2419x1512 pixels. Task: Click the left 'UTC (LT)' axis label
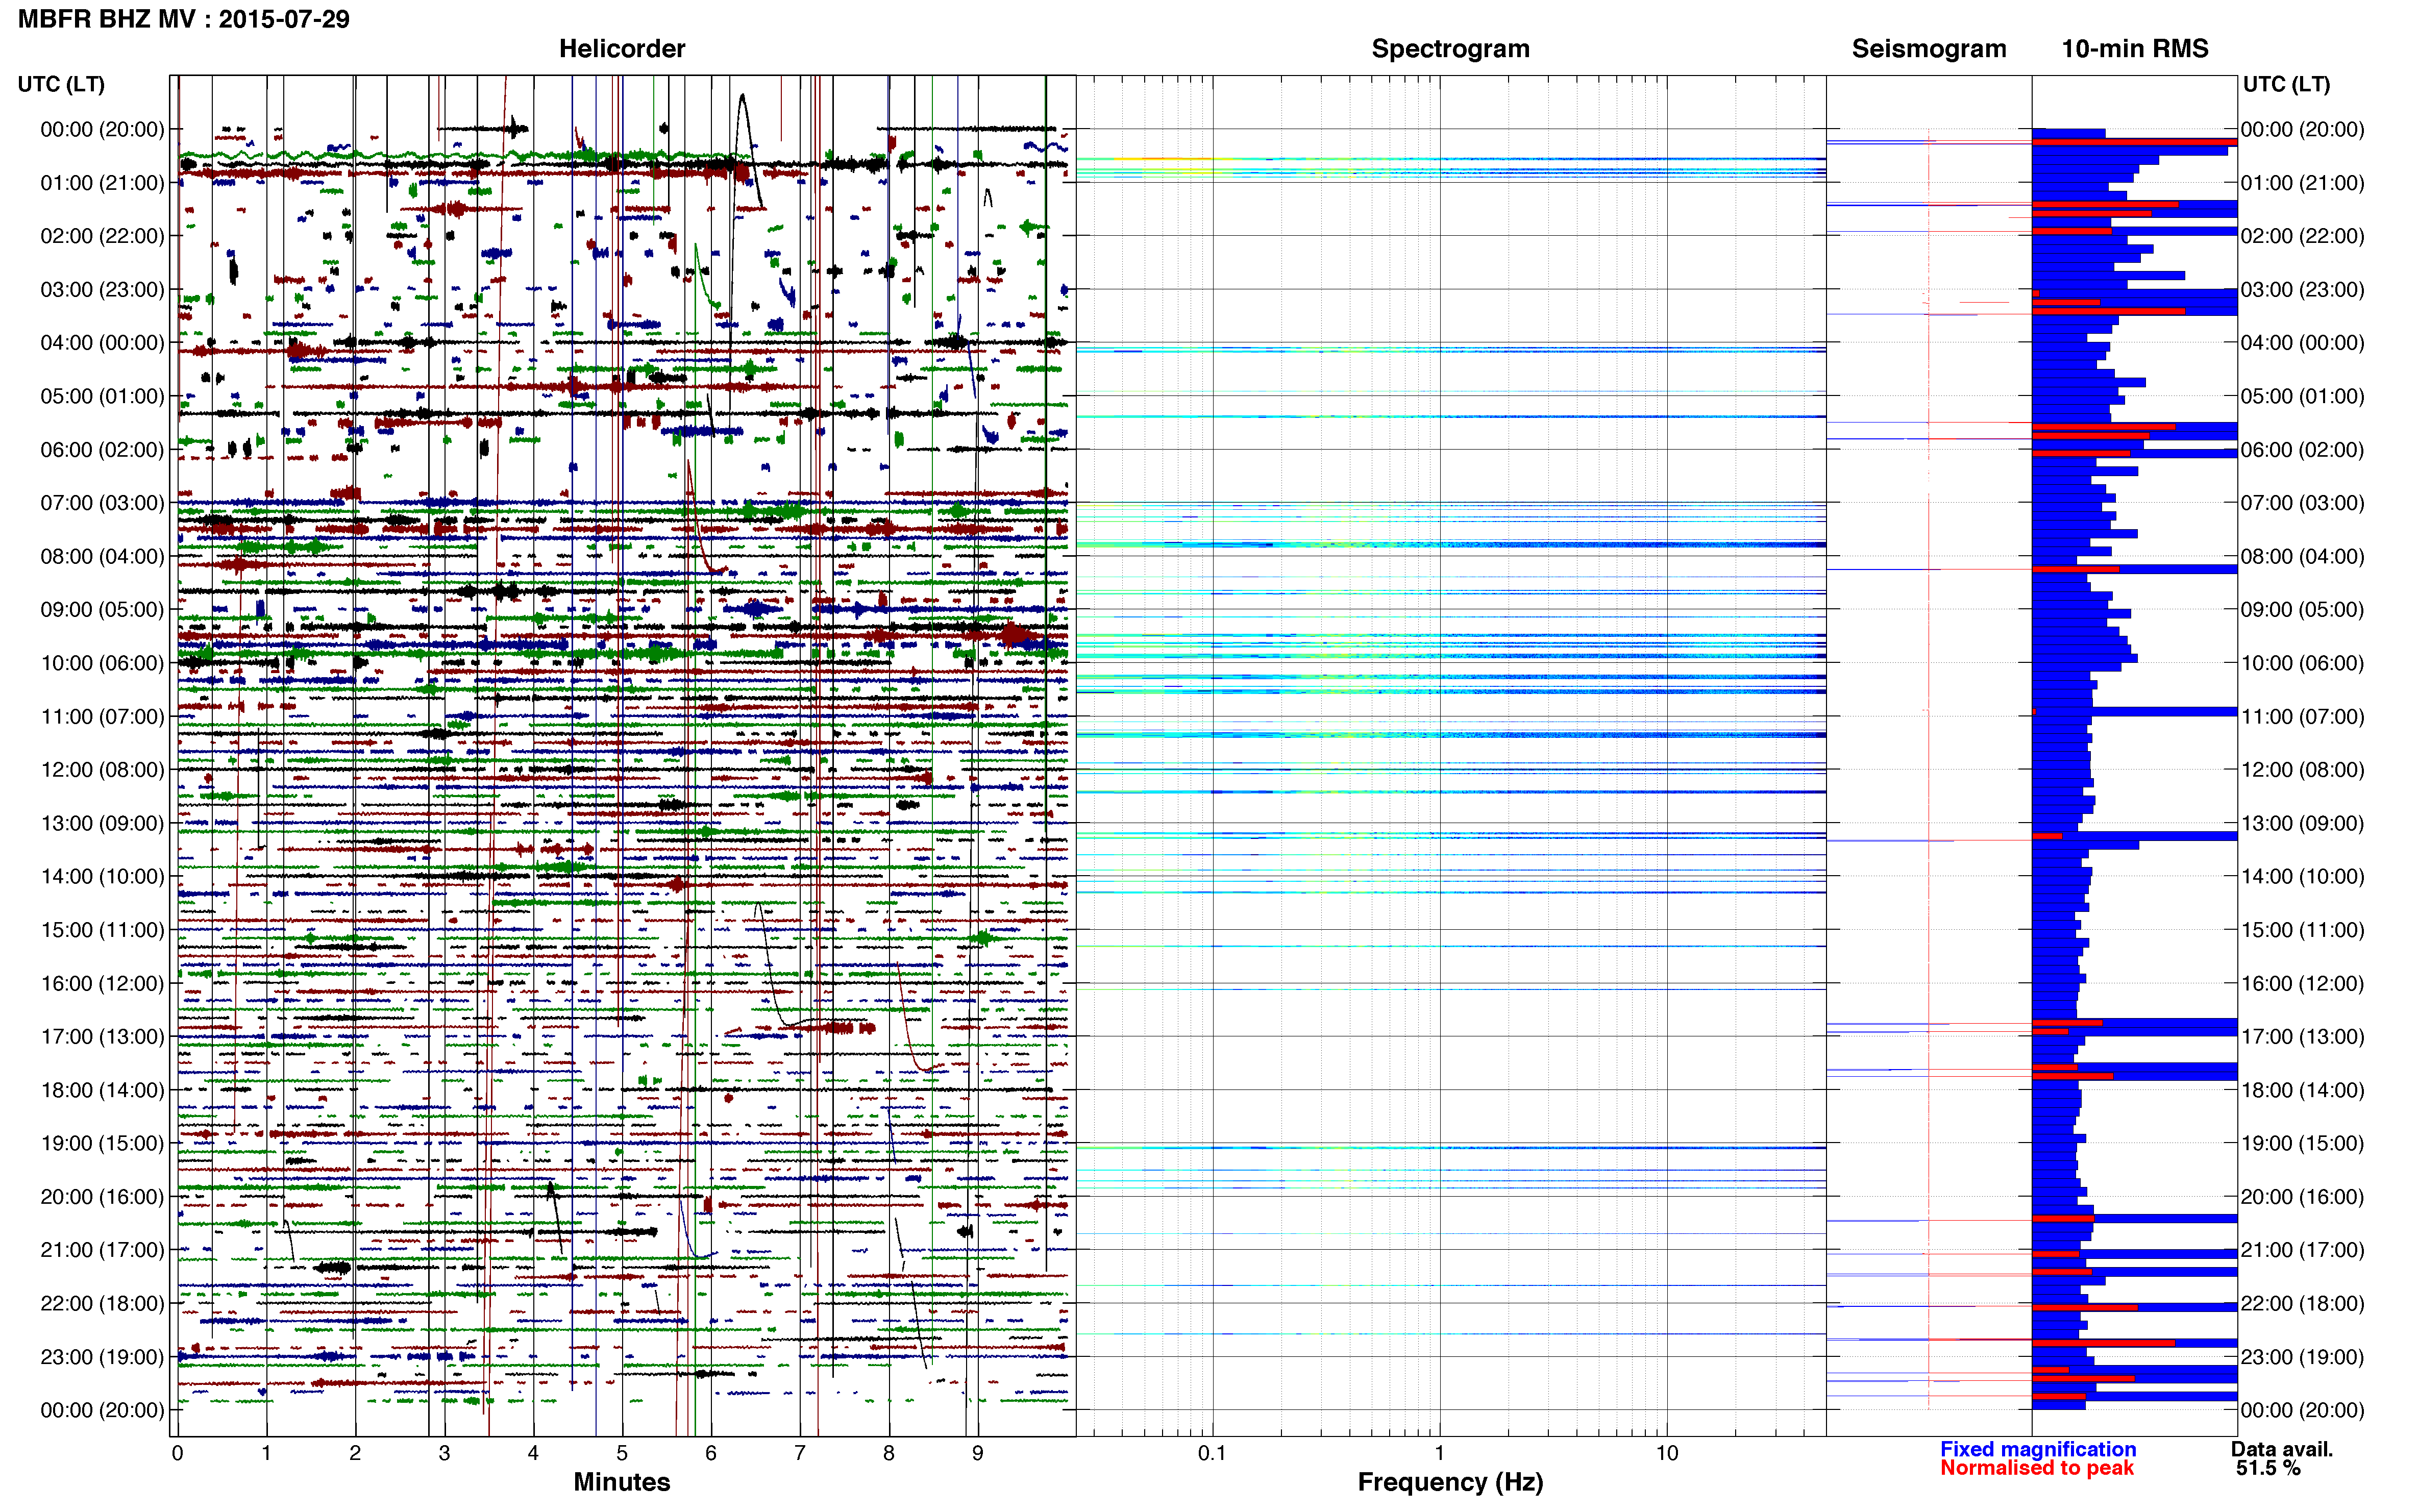(61, 84)
